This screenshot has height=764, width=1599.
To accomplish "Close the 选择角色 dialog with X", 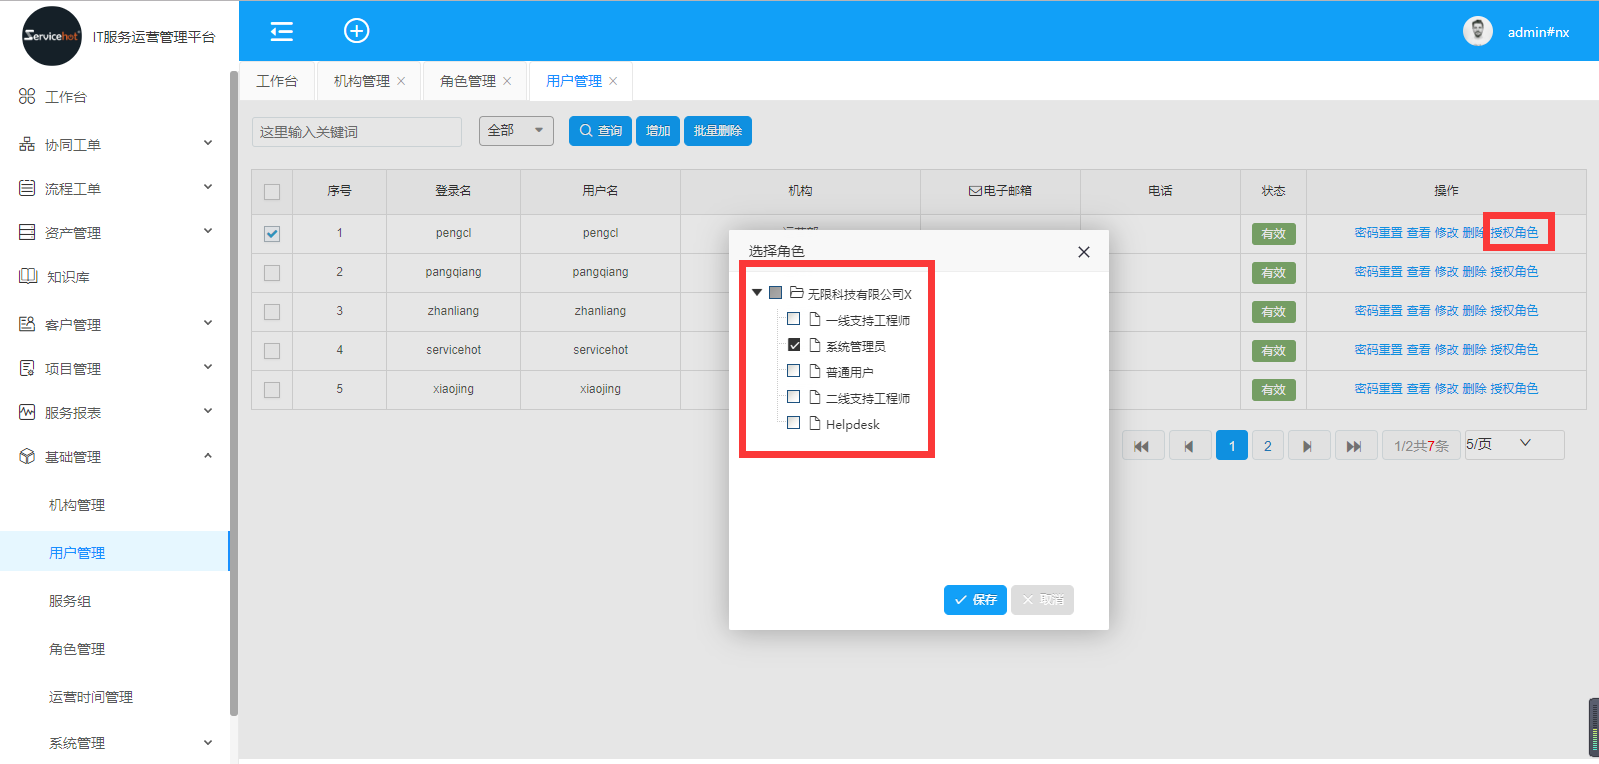I will pyautogui.click(x=1083, y=252).
